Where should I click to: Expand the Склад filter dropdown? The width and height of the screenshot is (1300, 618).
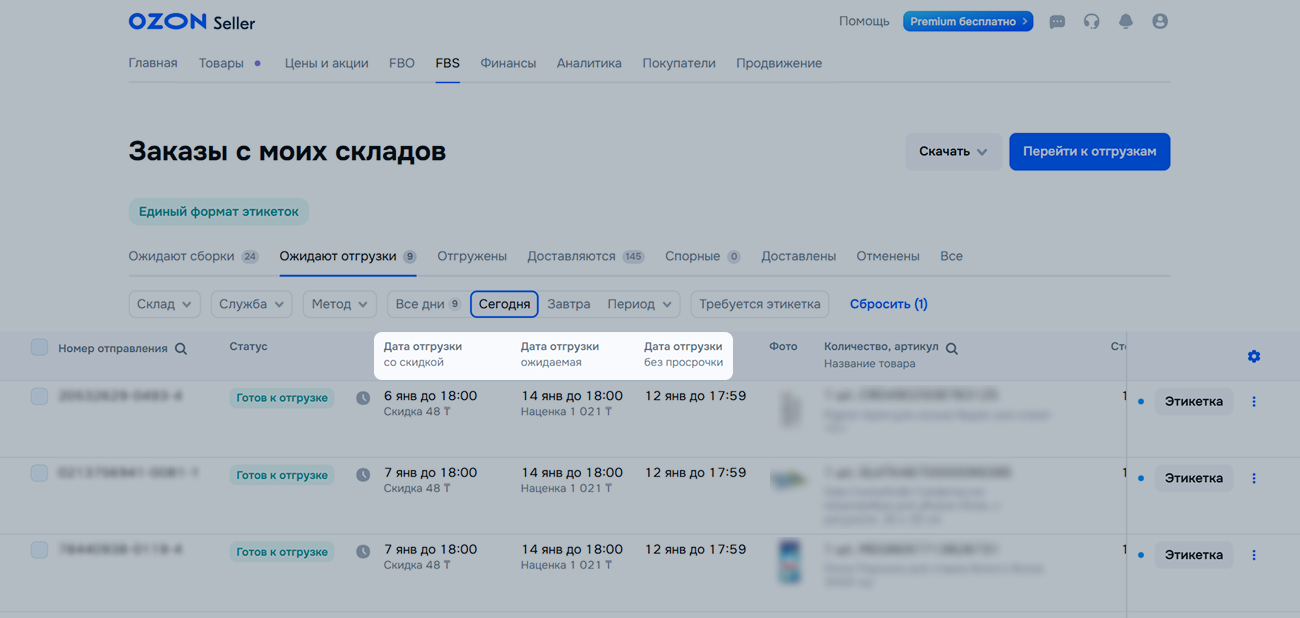[164, 304]
